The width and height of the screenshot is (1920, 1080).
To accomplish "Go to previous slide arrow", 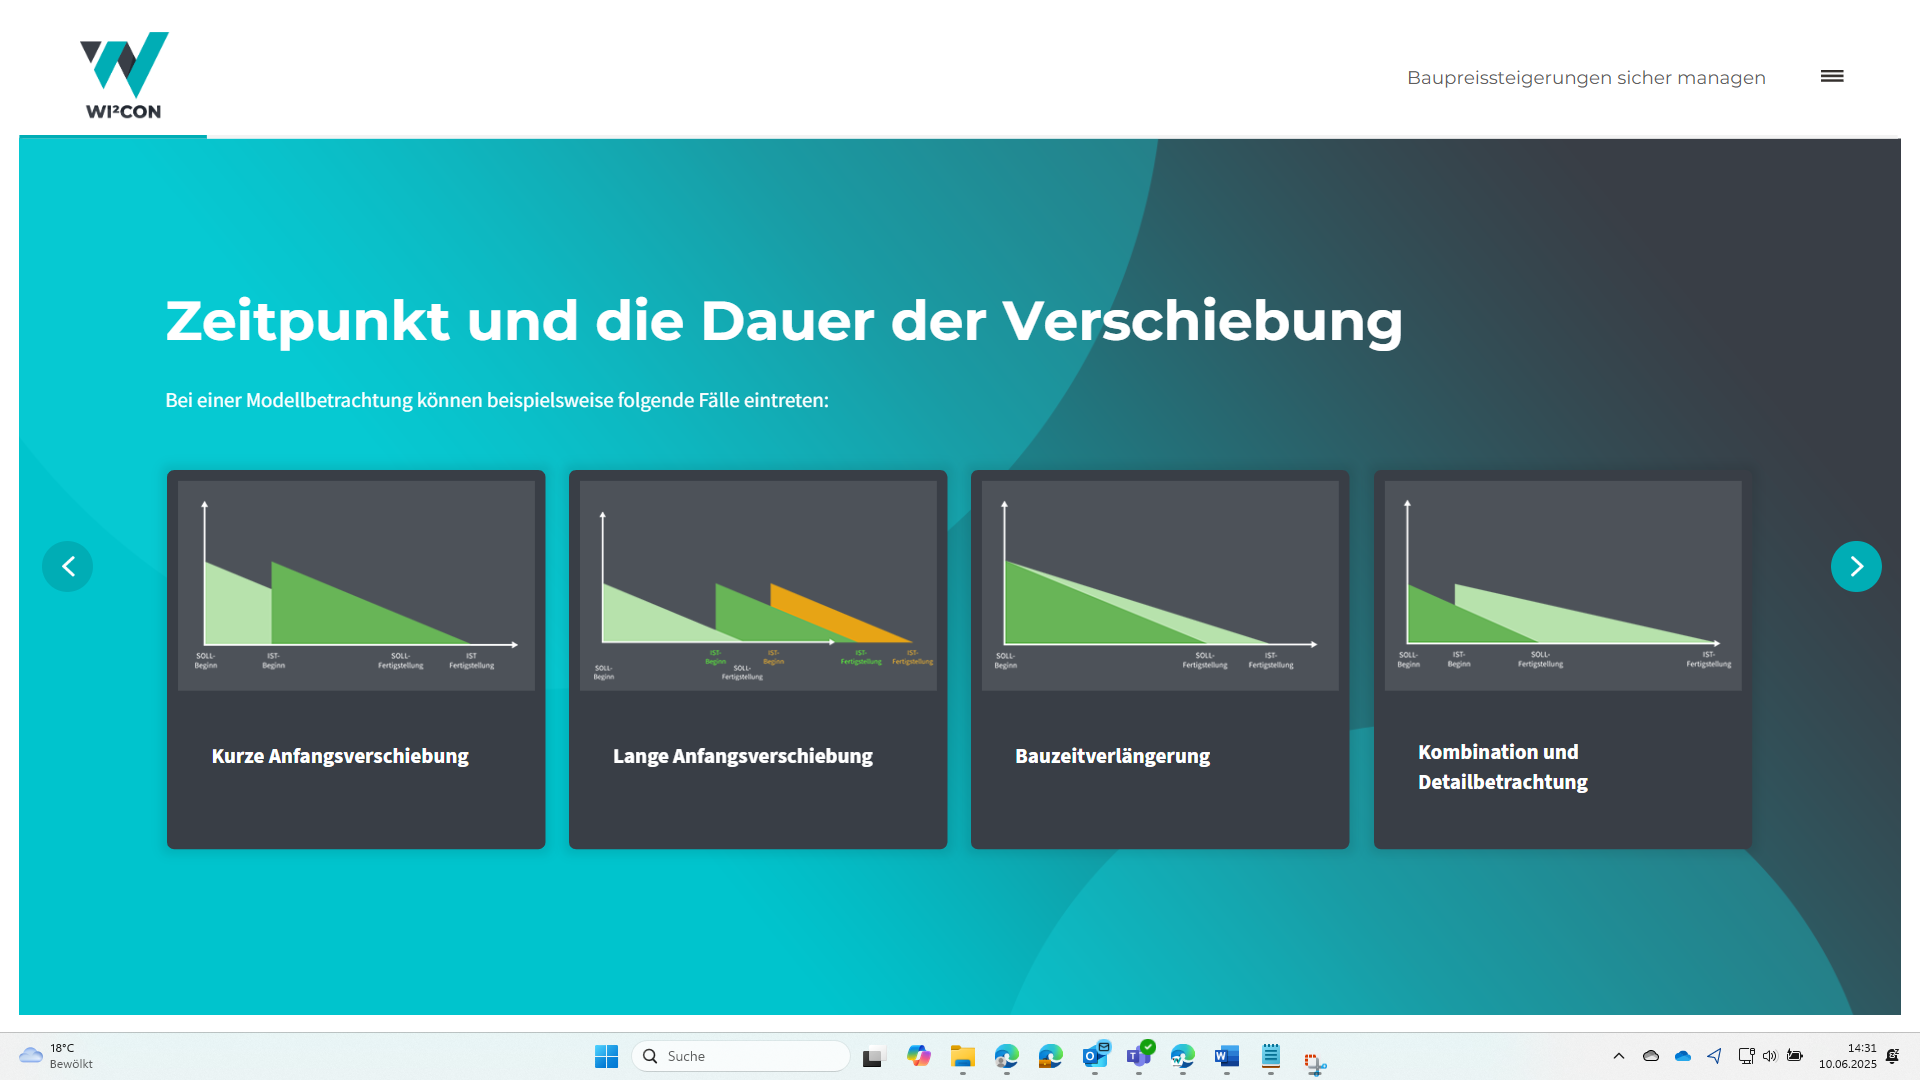I will coord(68,567).
